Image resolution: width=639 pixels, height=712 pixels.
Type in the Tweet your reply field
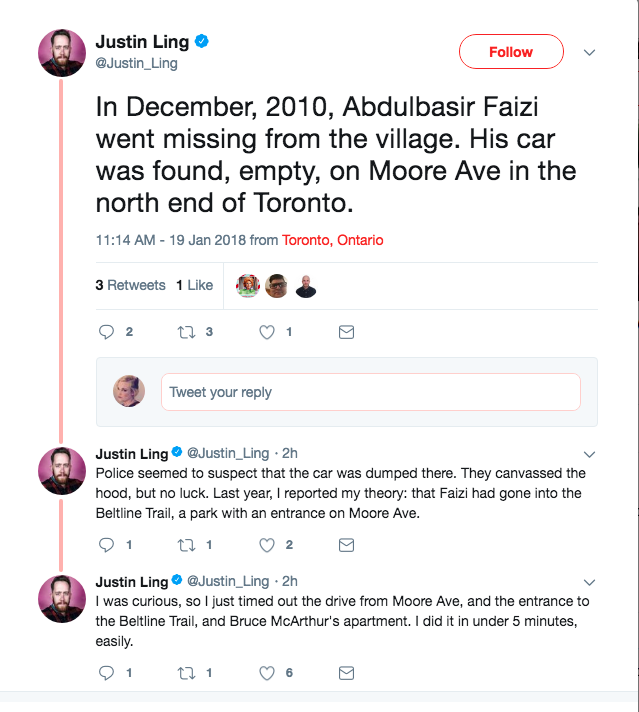coord(370,392)
